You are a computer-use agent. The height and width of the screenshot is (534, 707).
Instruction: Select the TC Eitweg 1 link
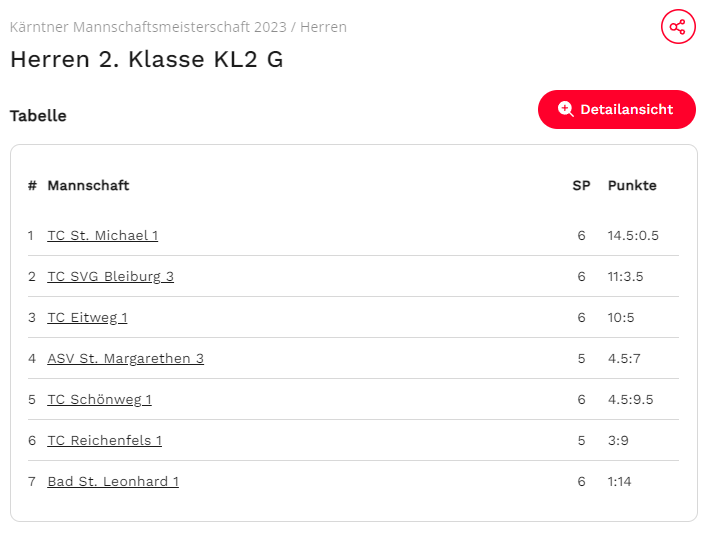[87, 318]
